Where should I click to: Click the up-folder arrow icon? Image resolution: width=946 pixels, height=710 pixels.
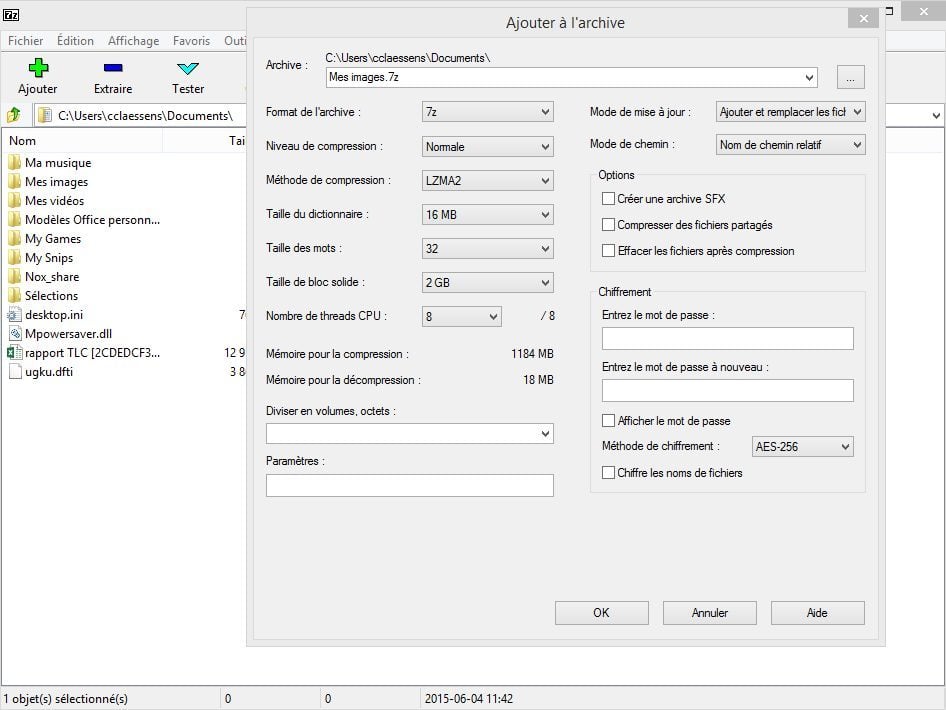(14, 115)
